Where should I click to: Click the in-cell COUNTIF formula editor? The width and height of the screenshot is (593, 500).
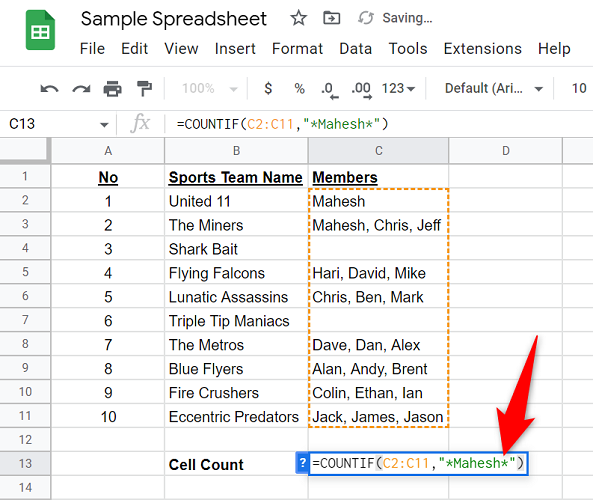pos(418,463)
